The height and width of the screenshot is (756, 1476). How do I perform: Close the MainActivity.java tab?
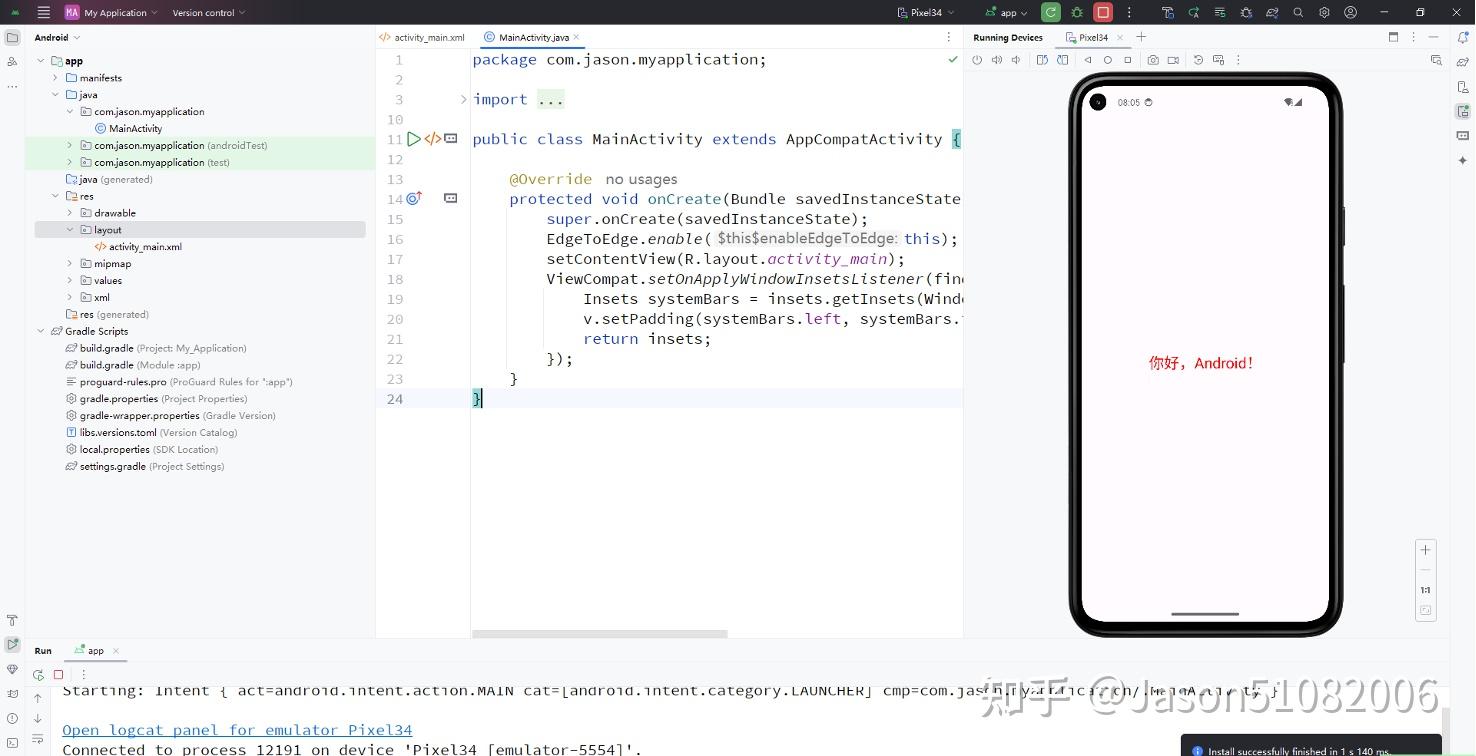tap(577, 37)
